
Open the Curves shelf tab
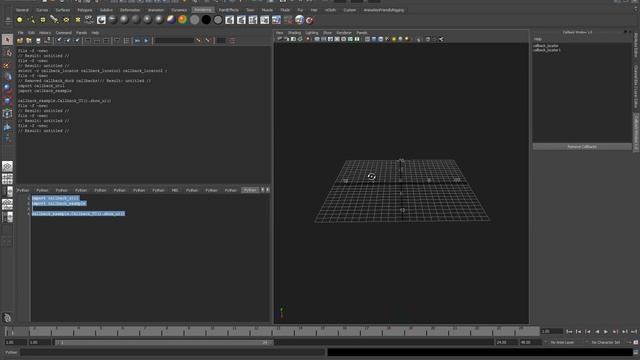42,10
